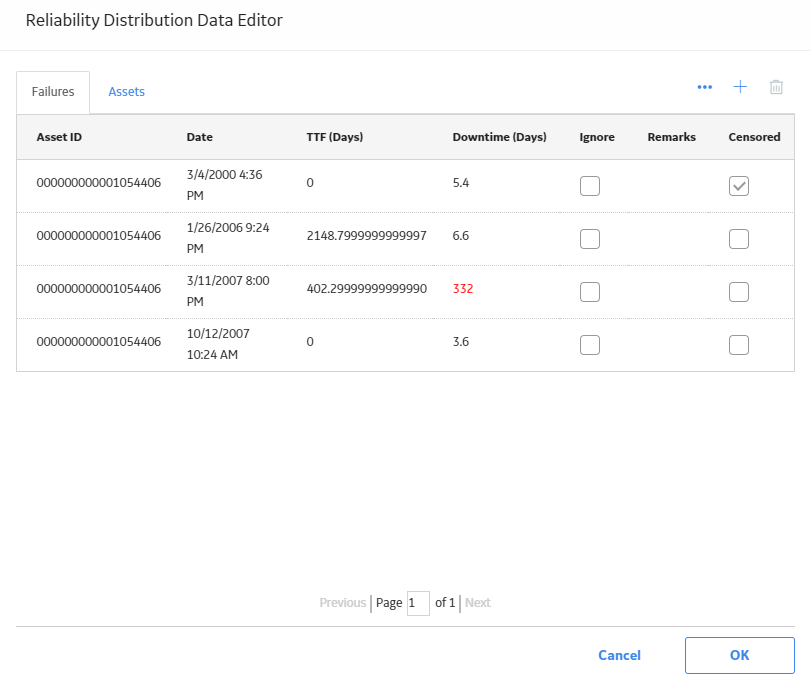Screen dimensions: 810x681
Task: Select the date 1/26/2006 9:24 PM
Action: pyautogui.click(x=228, y=238)
